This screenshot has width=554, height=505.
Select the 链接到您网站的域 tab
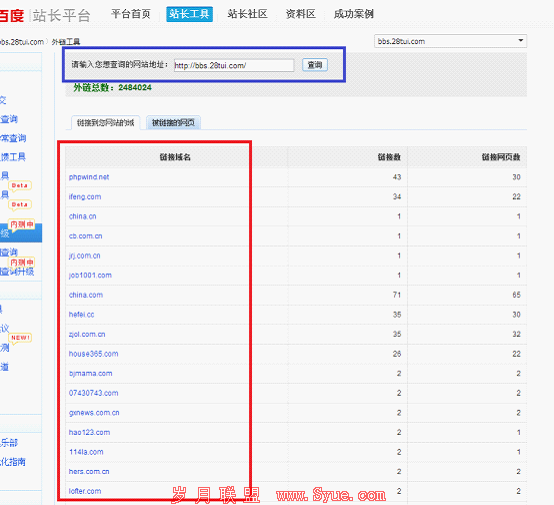pos(106,123)
